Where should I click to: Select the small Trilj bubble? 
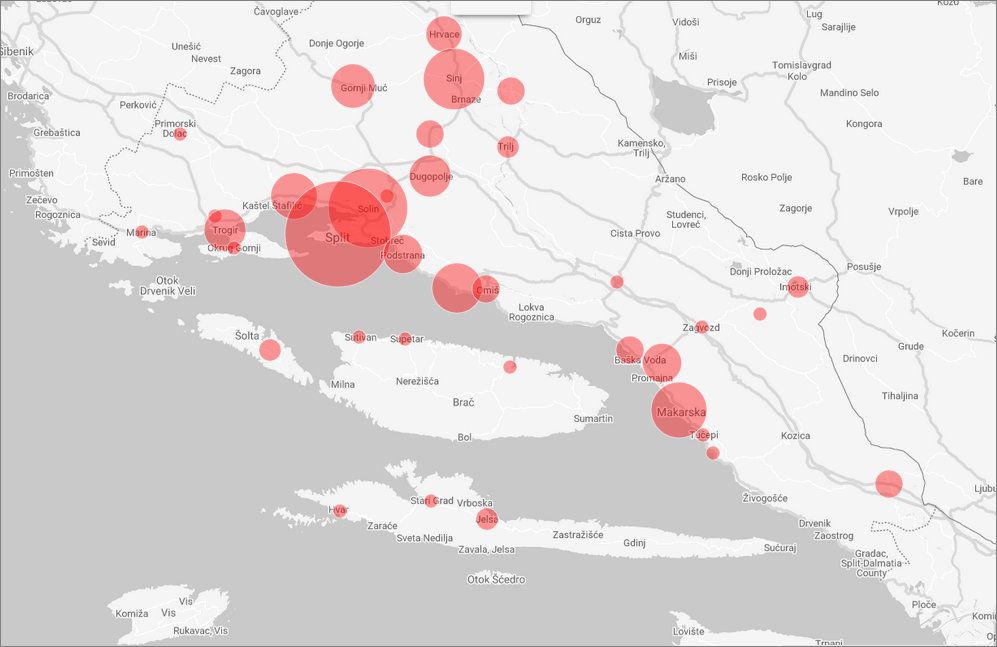click(508, 146)
